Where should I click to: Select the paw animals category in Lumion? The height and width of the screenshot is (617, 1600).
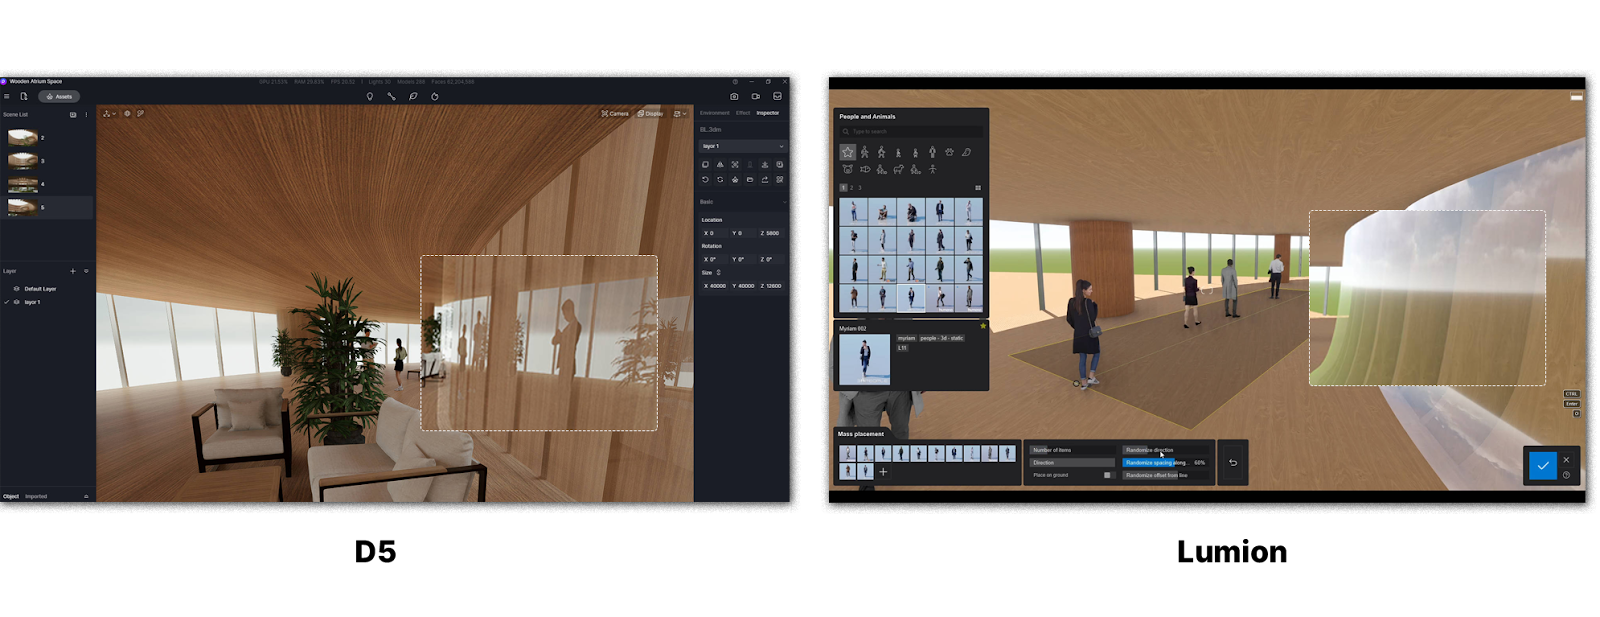pyautogui.click(x=949, y=152)
